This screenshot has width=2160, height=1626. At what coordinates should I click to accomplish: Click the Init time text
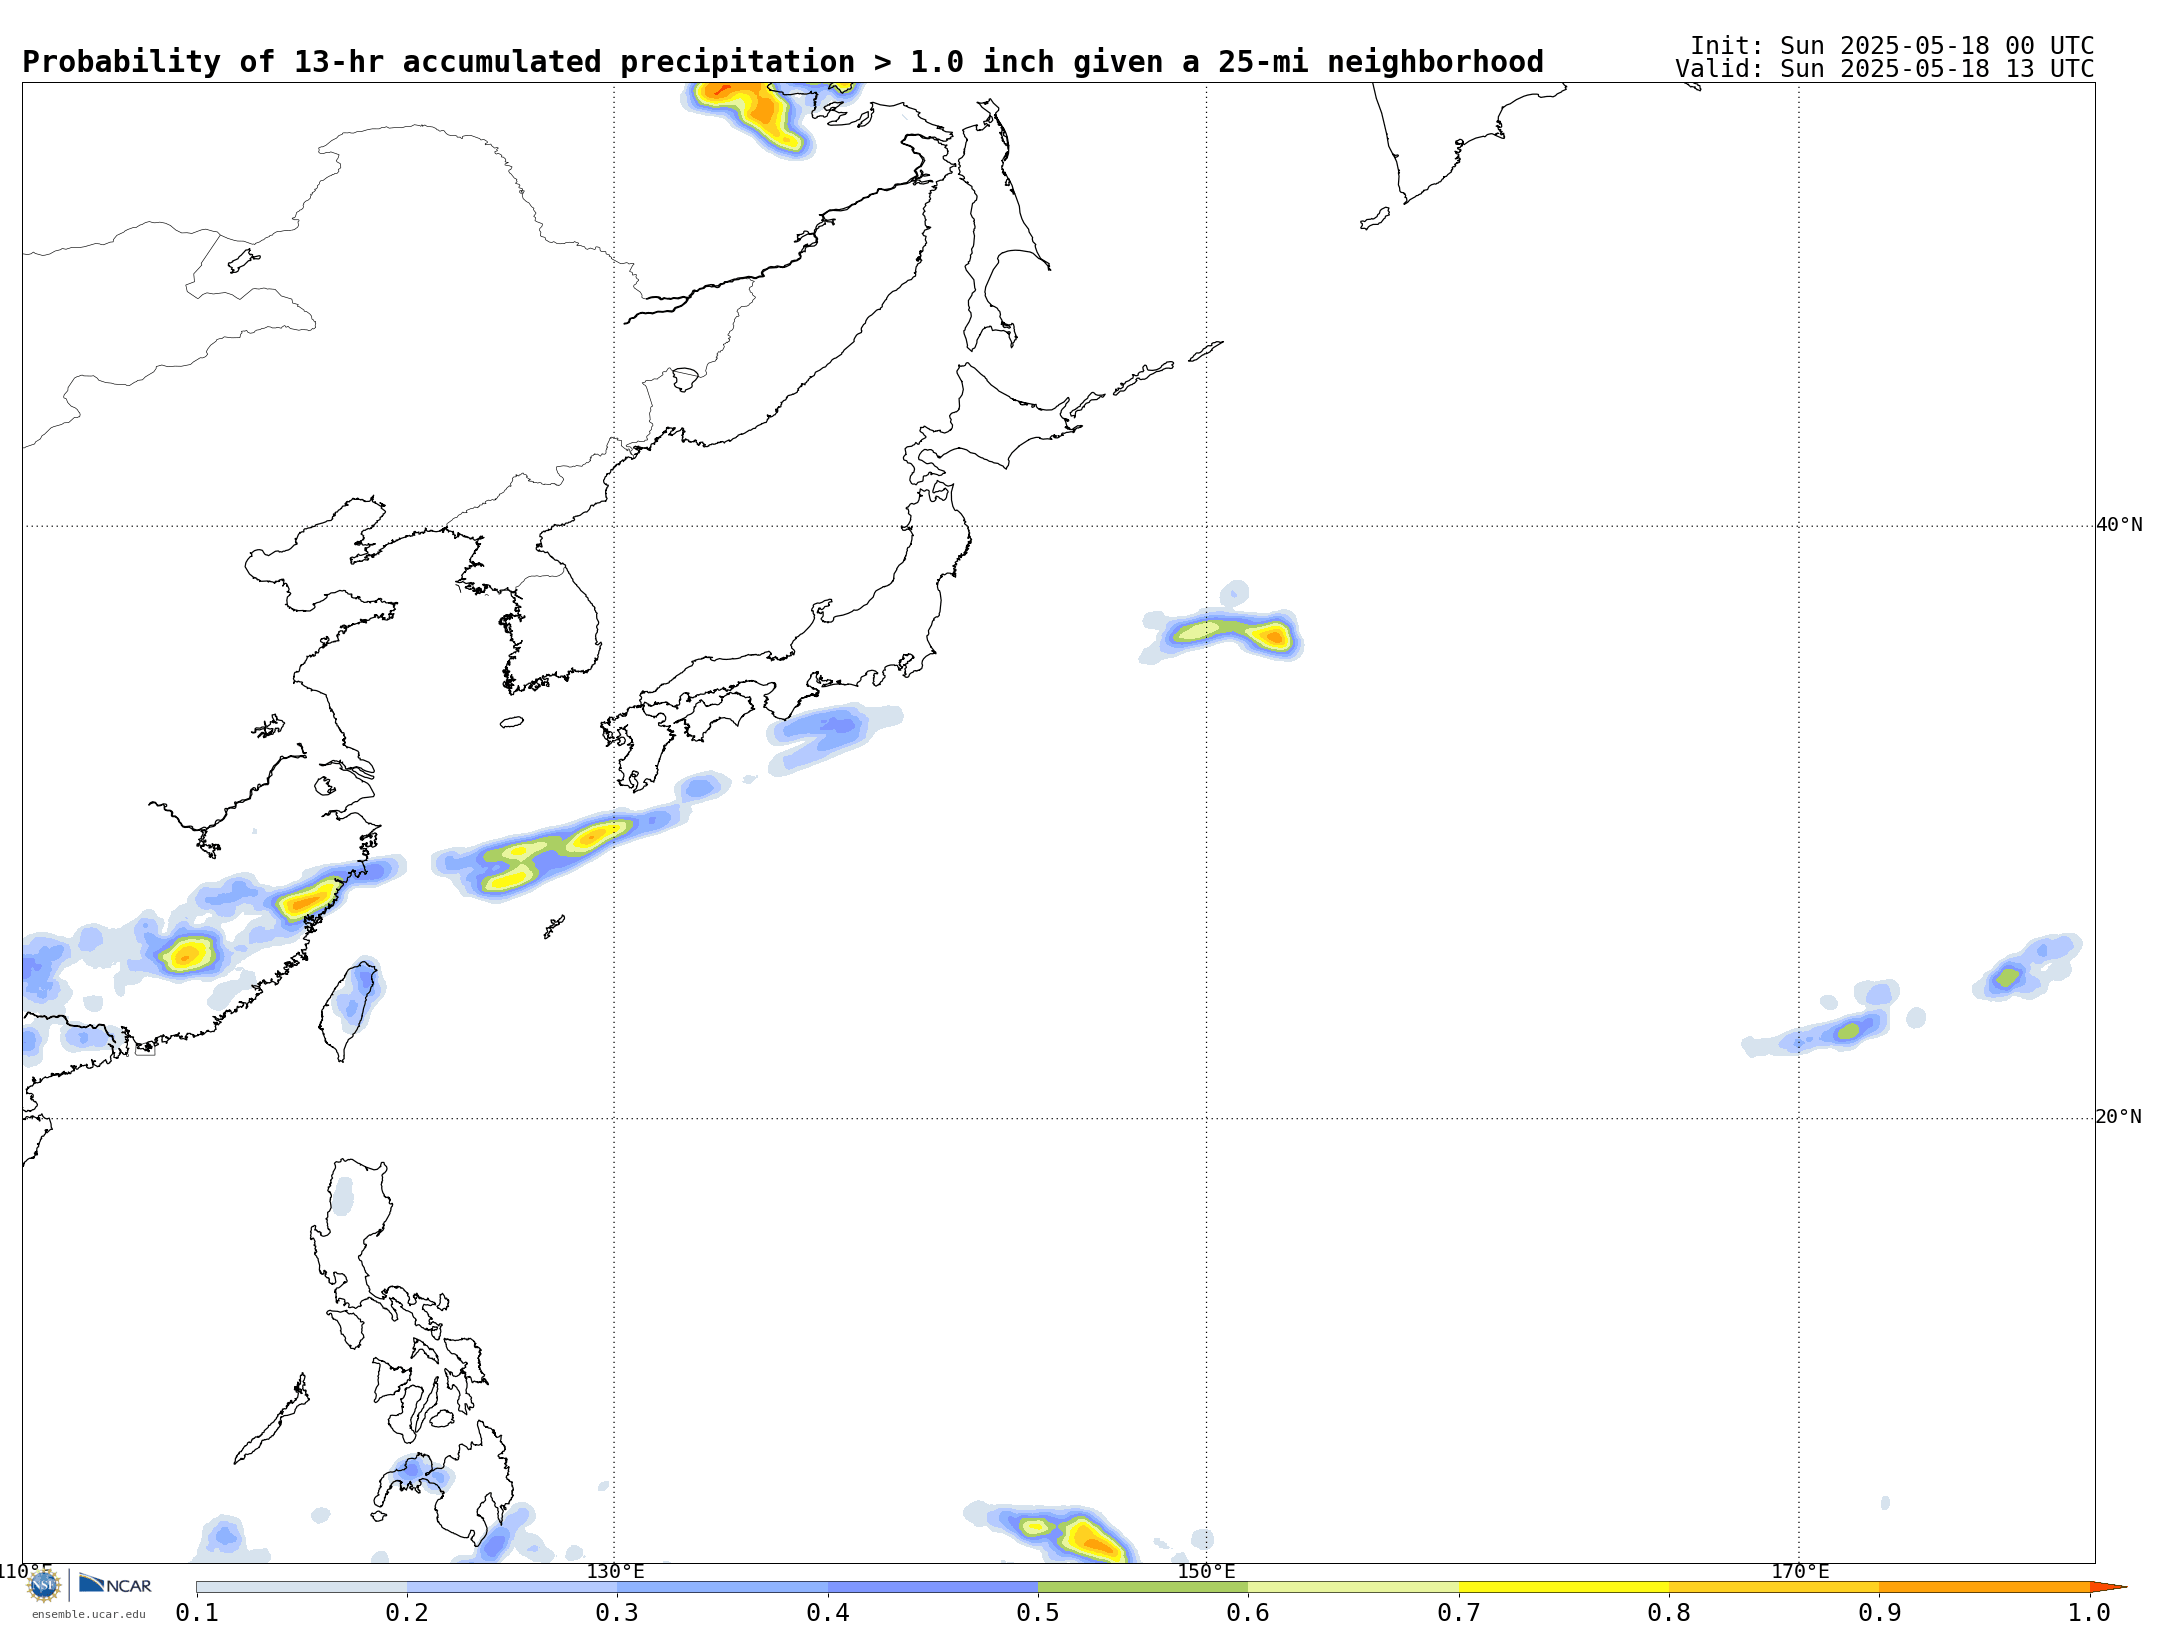pyautogui.click(x=1892, y=46)
